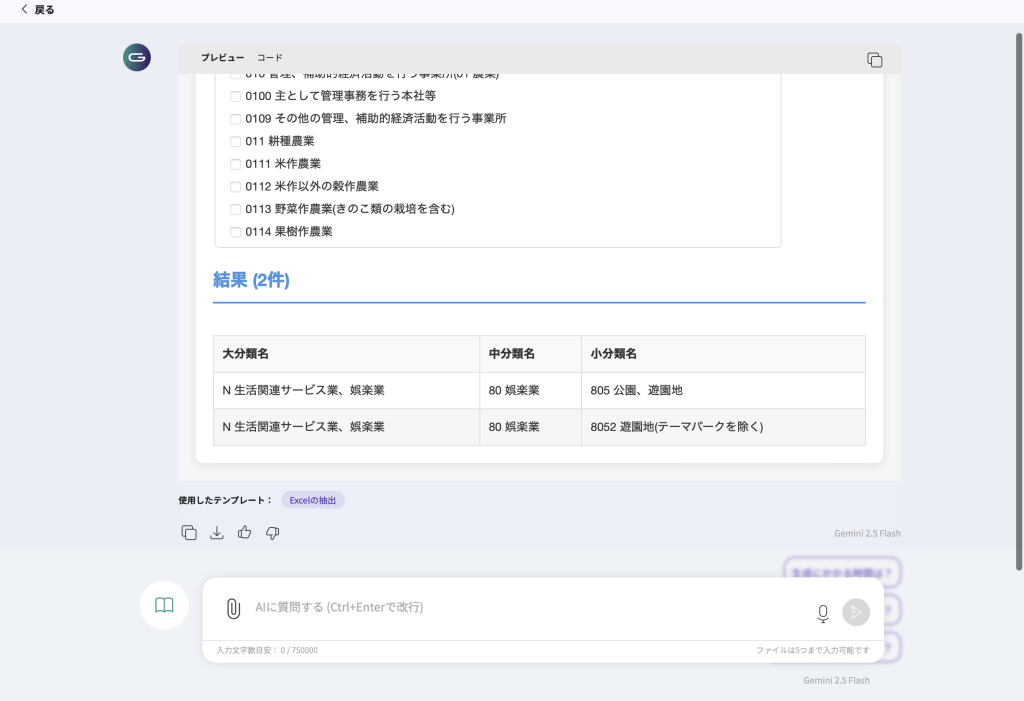This screenshot has width=1024, height=701.
Task: Click the Excelの抽出 template tag
Action: (312, 500)
